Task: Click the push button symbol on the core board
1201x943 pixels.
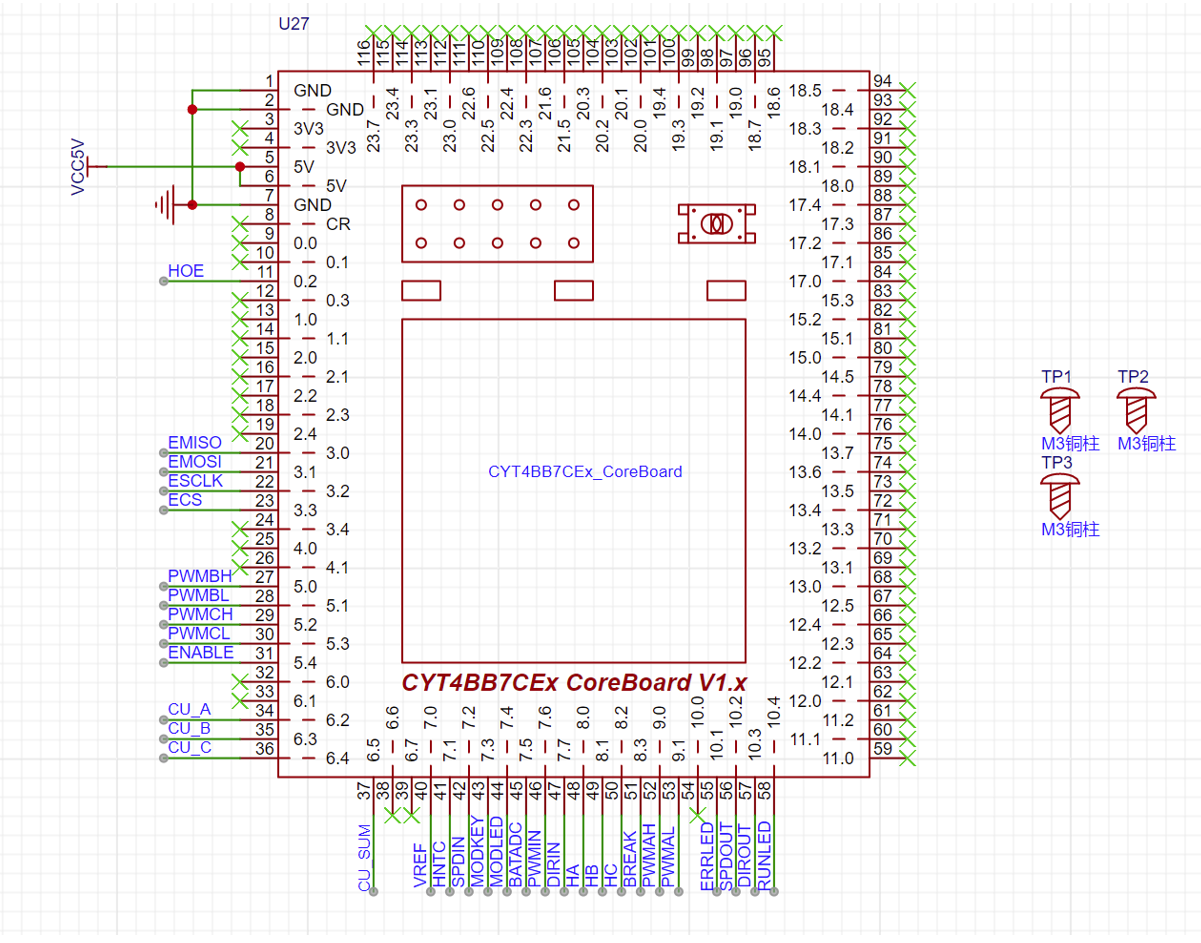Action: coord(714,224)
